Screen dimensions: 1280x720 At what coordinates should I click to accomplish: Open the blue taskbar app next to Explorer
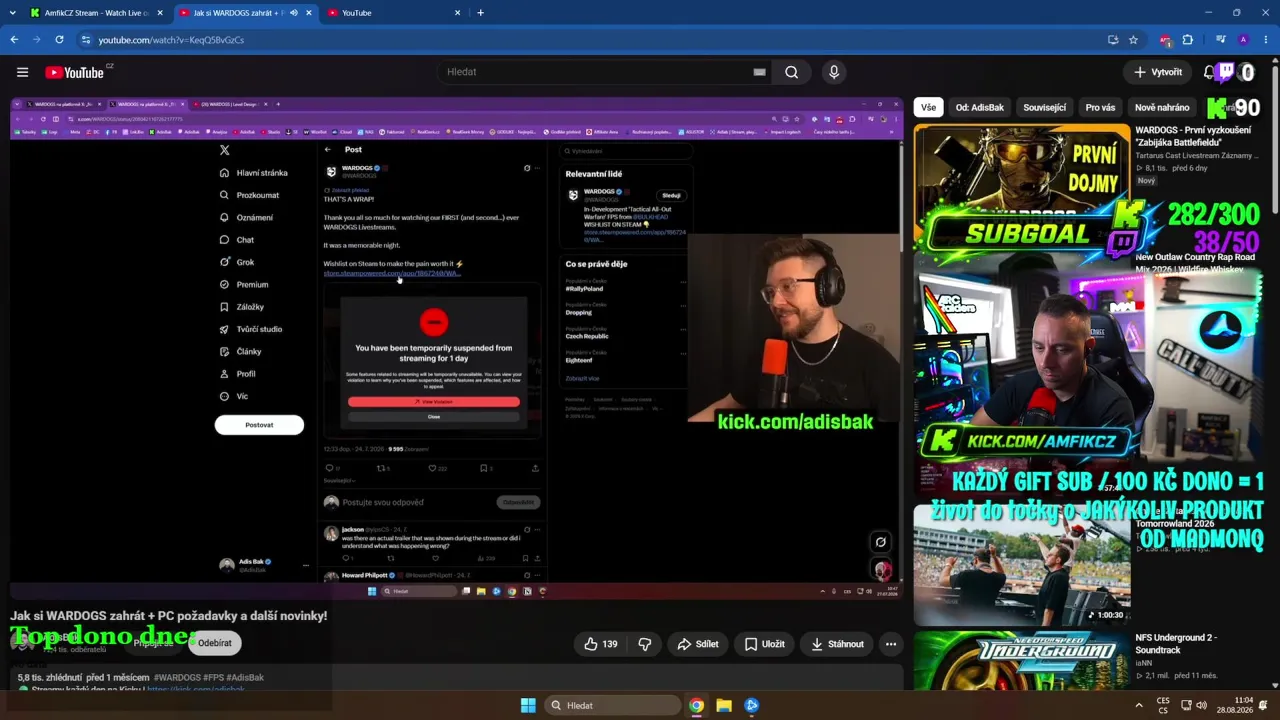pos(752,705)
